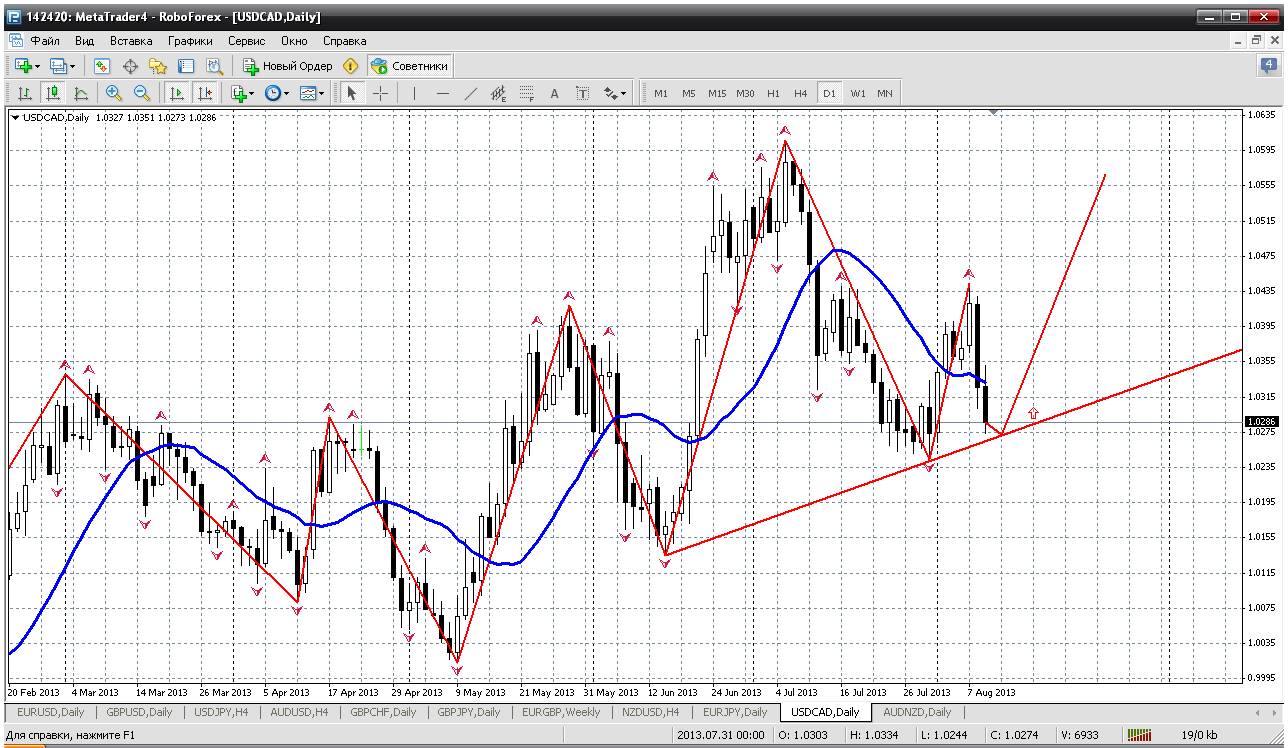
Task: Open the Справка menu
Action: 345,41
